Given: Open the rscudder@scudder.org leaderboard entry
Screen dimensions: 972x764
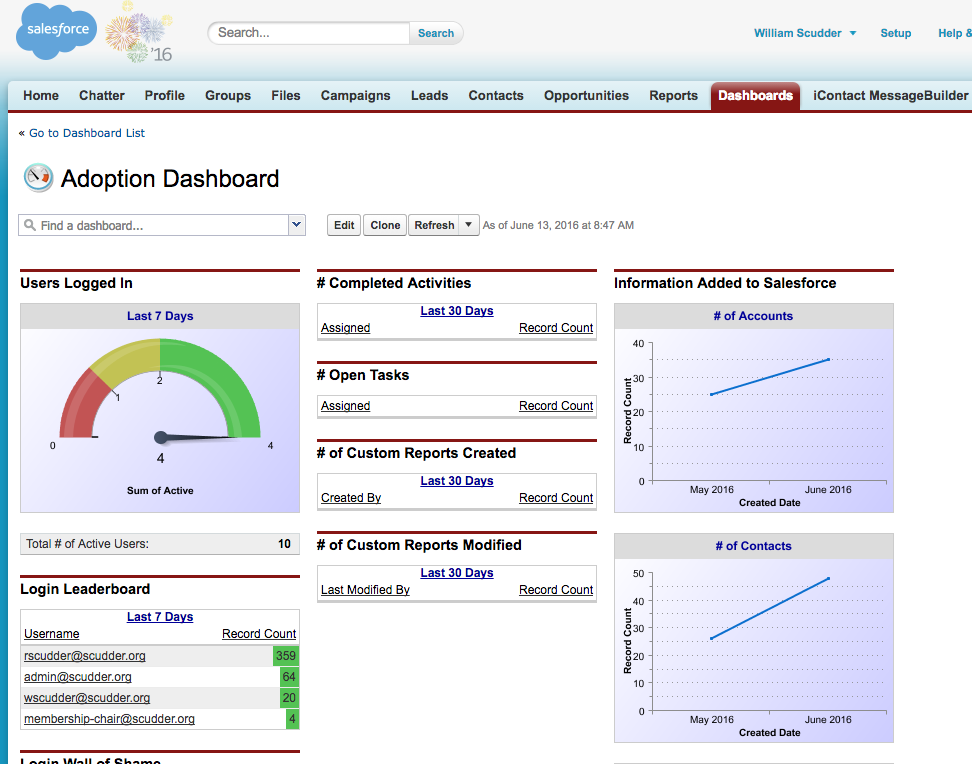Looking at the screenshot, I should (x=85, y=656).
